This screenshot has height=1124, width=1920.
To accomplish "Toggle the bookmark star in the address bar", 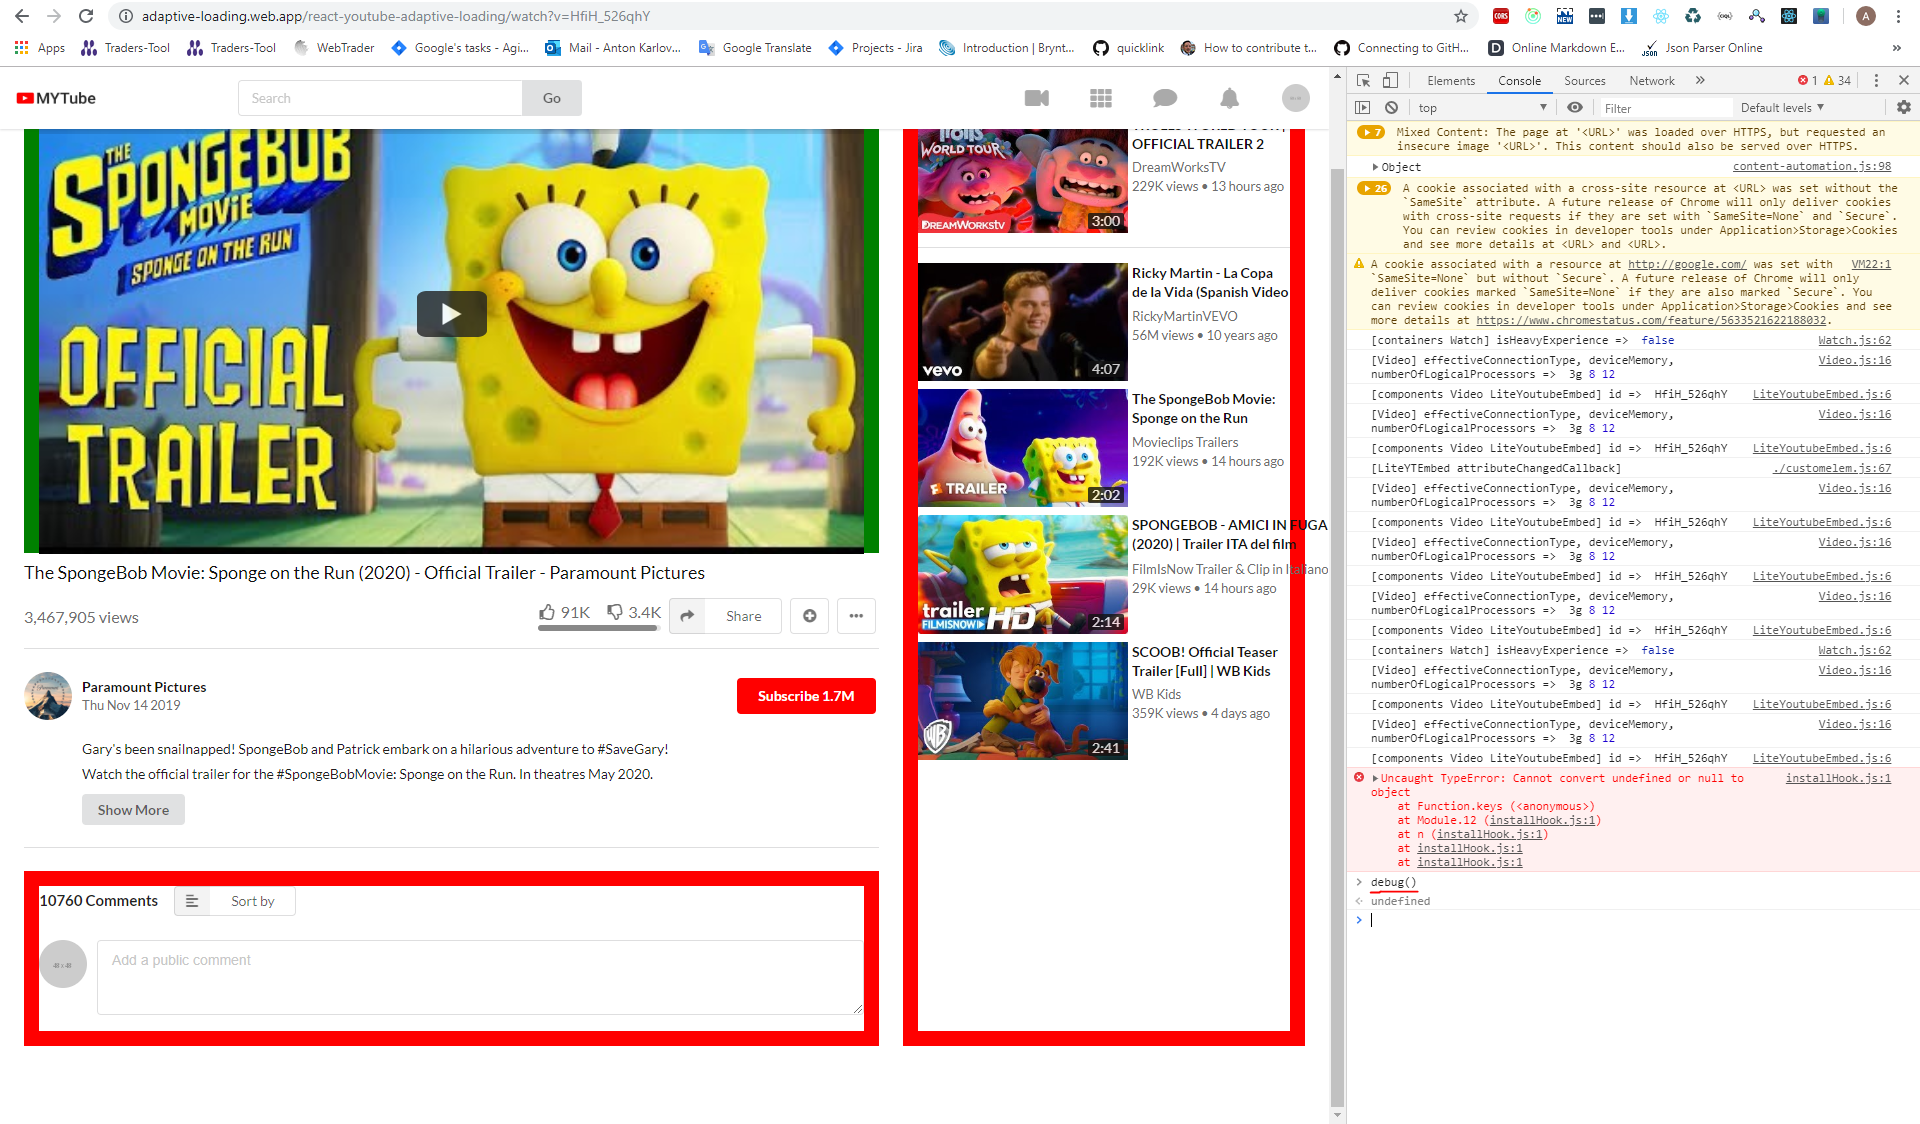I will point(1461,16).
